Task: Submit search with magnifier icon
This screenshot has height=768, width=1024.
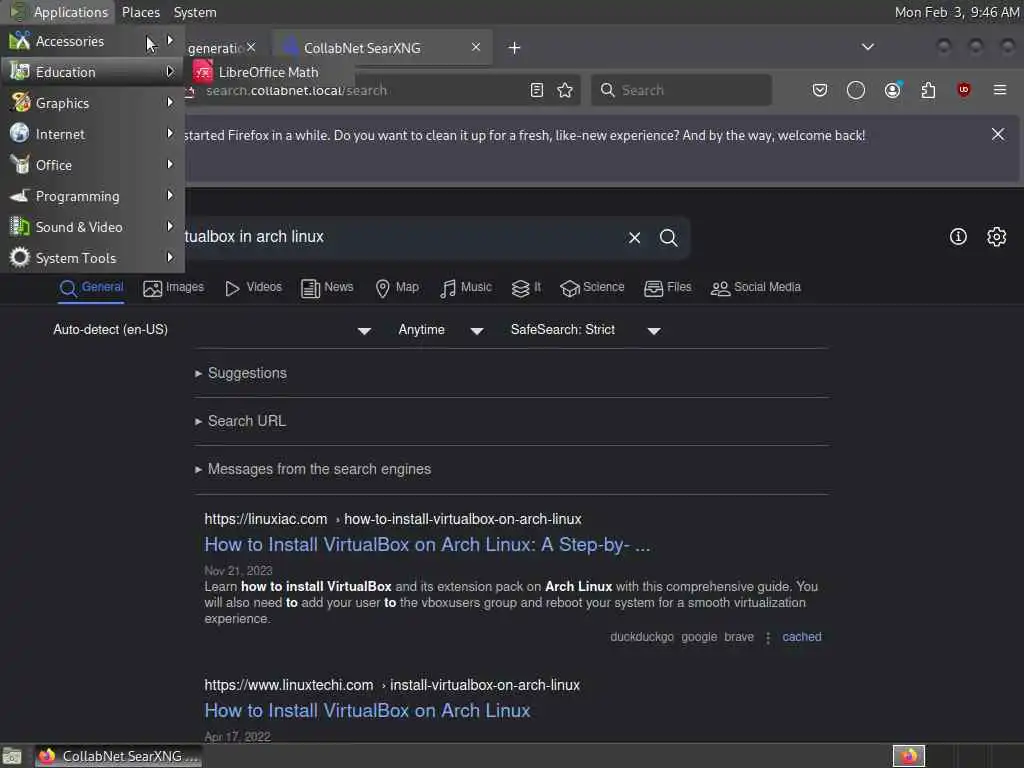Action: click(669, 238)
